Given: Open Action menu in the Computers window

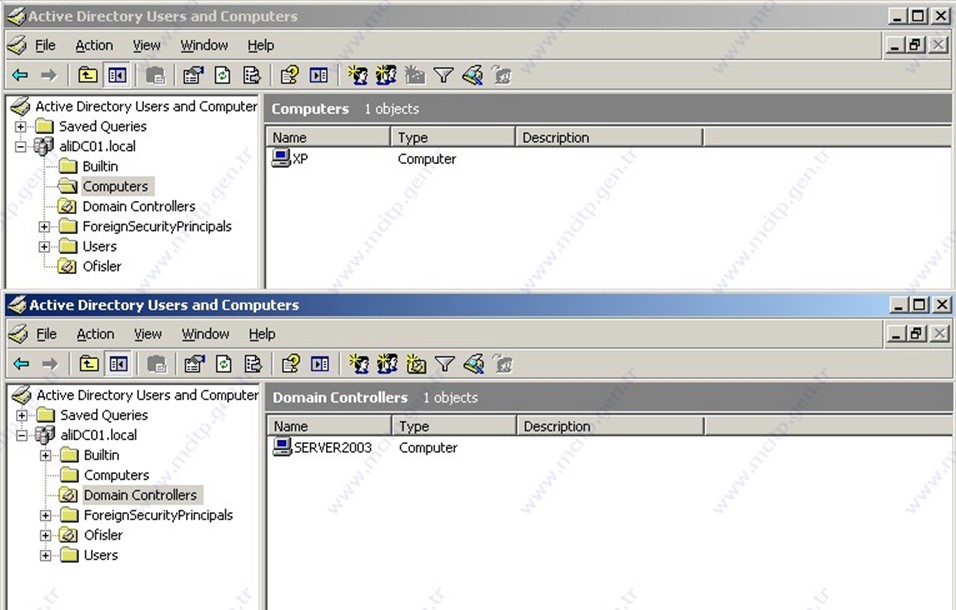Looking at the screenshot, I should (x=94, y=45).
